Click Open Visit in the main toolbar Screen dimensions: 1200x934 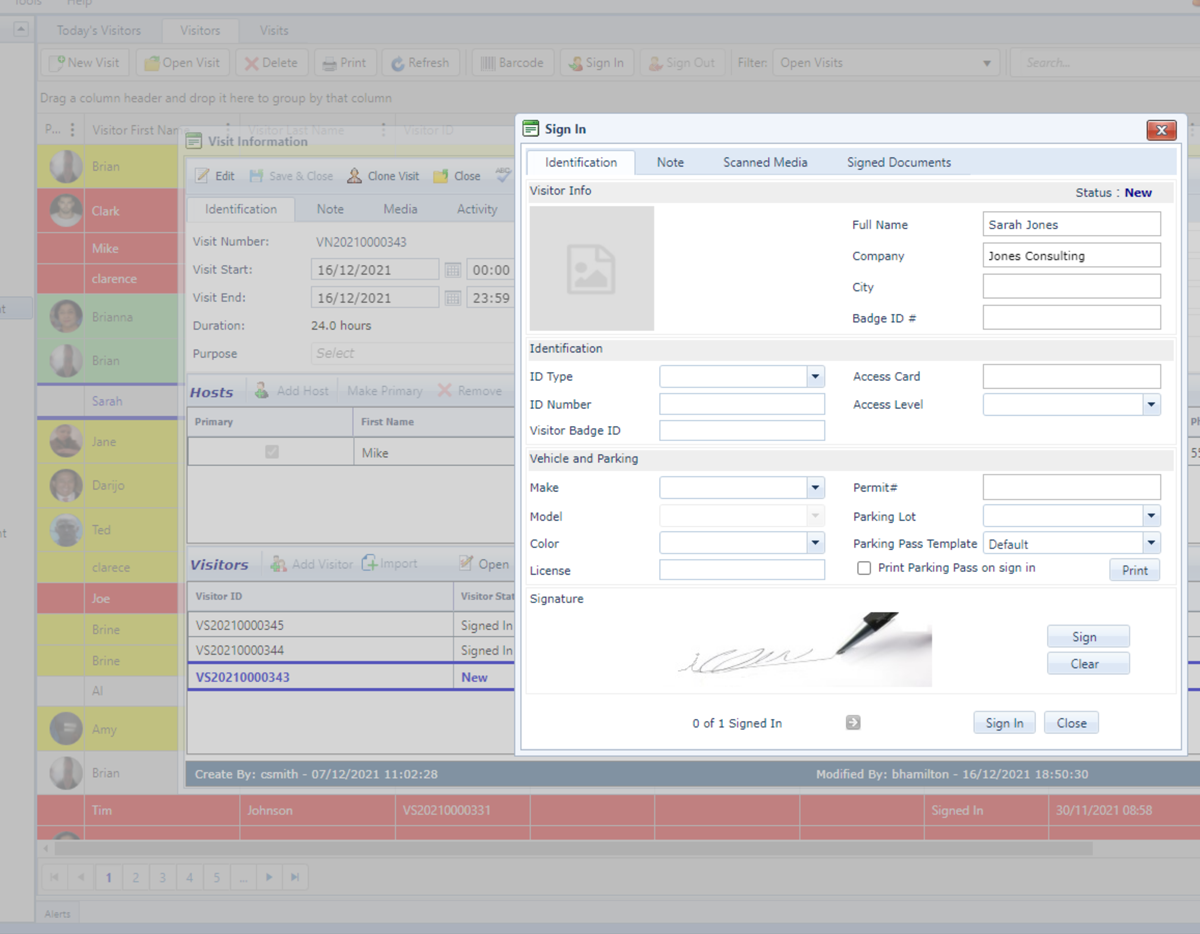pyautogui.click(x=183, y=63)
